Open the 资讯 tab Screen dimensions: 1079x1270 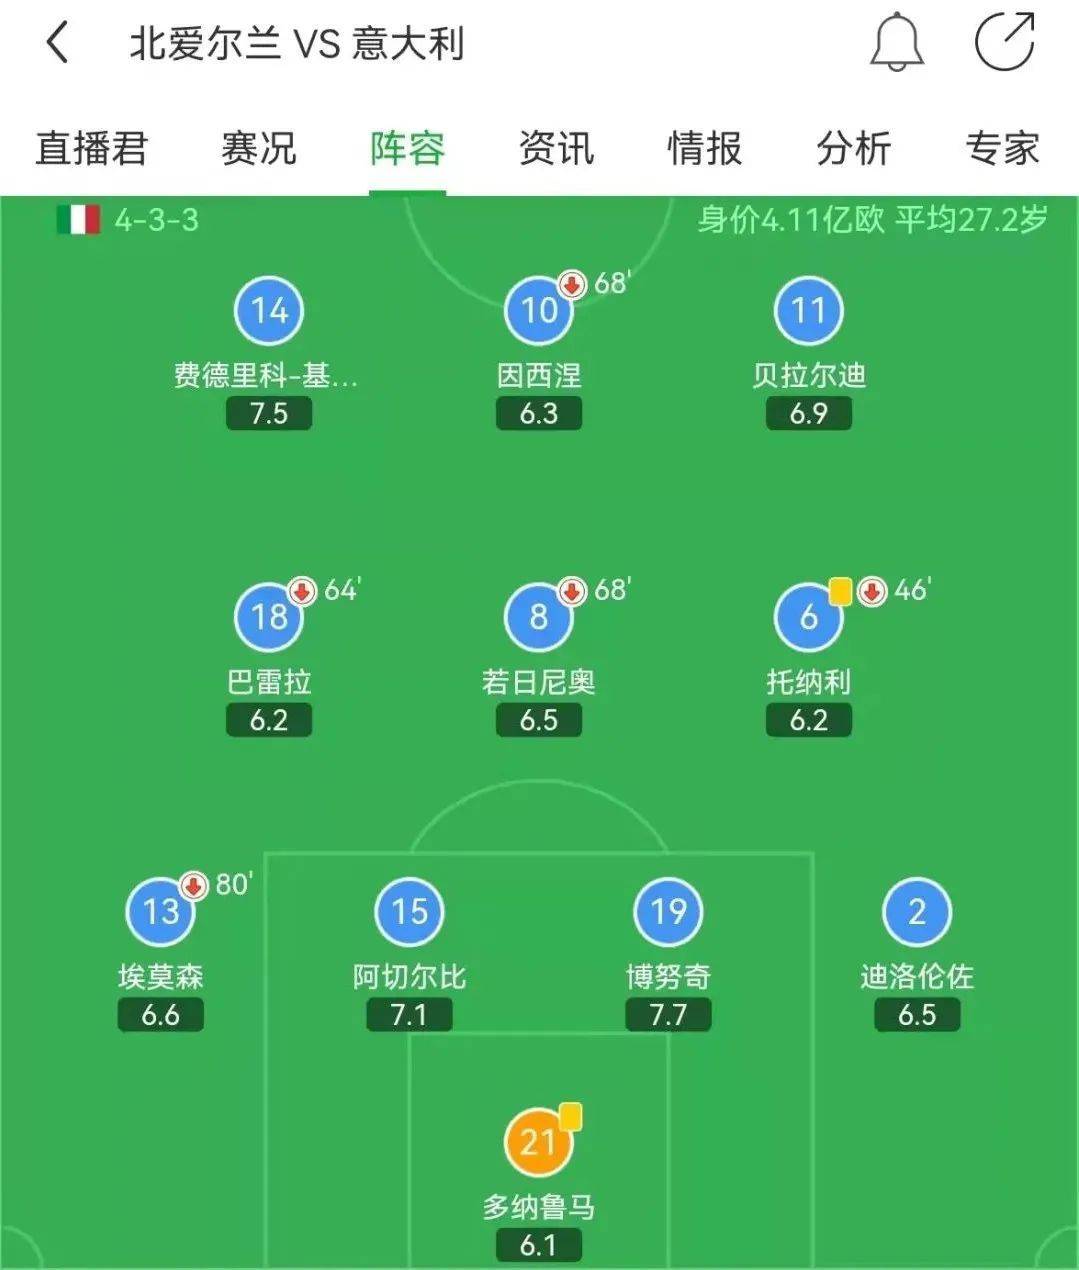coord(556,148)
